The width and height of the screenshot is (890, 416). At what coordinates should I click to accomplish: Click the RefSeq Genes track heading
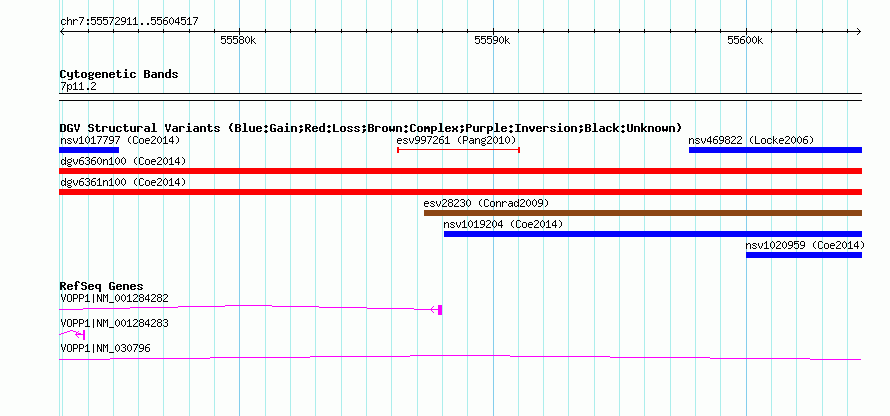click(x=102, y=286)
